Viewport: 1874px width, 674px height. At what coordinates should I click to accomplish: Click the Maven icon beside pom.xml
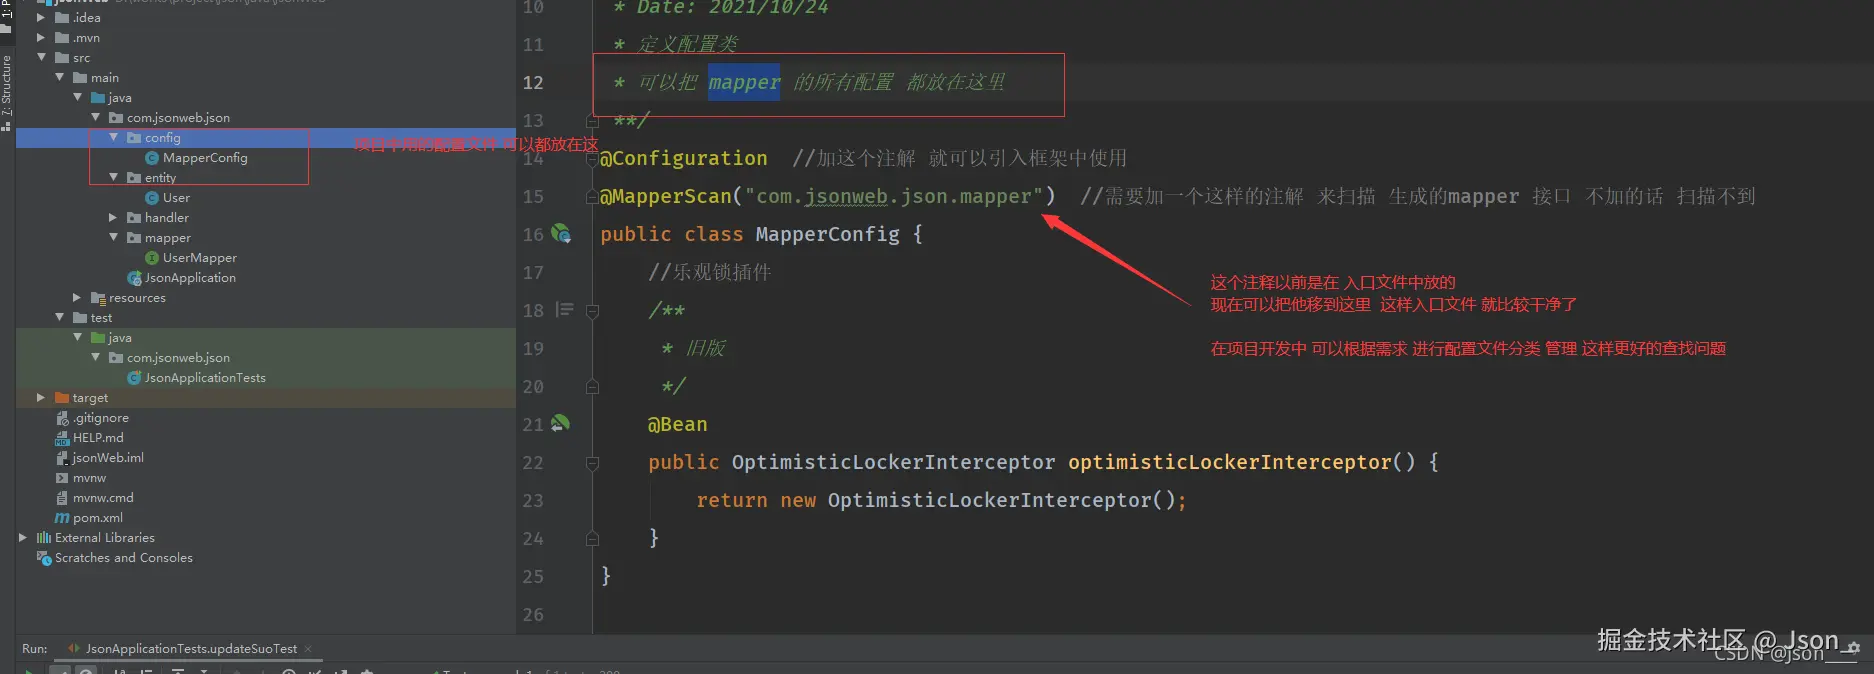[x=62, y=518]
